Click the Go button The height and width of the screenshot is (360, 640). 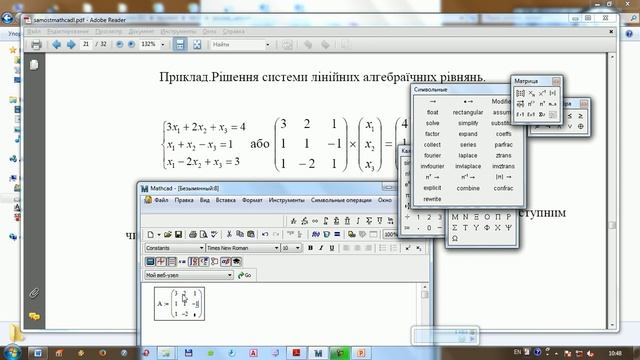(x=244, y=275)
